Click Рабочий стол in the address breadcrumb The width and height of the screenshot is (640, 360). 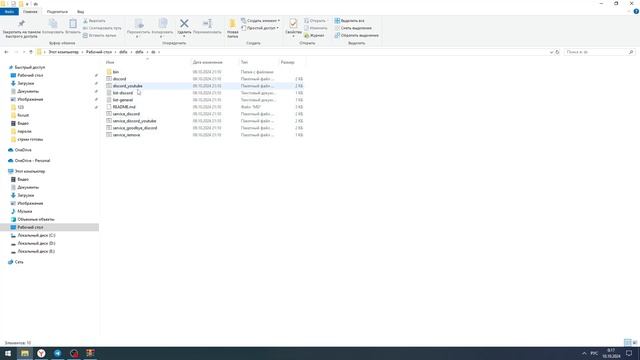pos(99,52)
